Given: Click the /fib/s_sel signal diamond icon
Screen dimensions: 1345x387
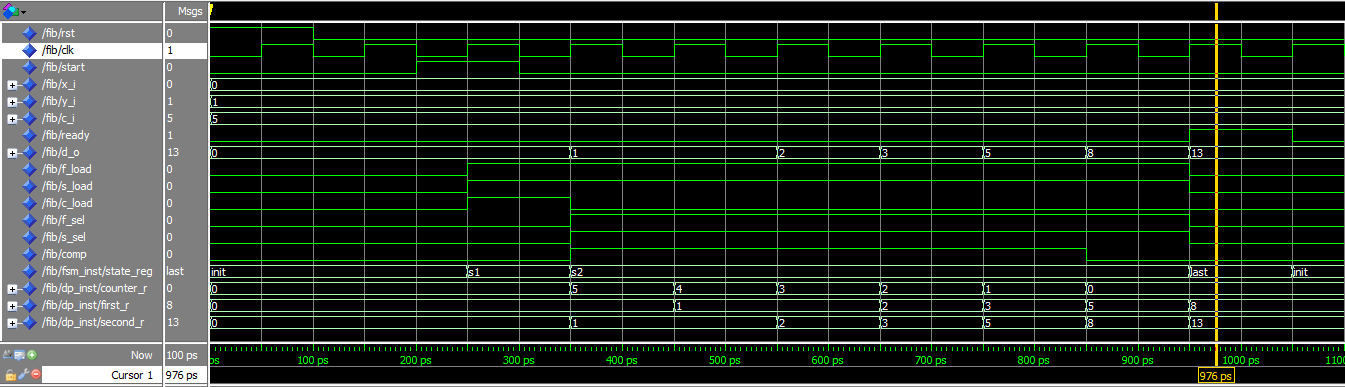Looking at the screenshot, I should (29, 237).
